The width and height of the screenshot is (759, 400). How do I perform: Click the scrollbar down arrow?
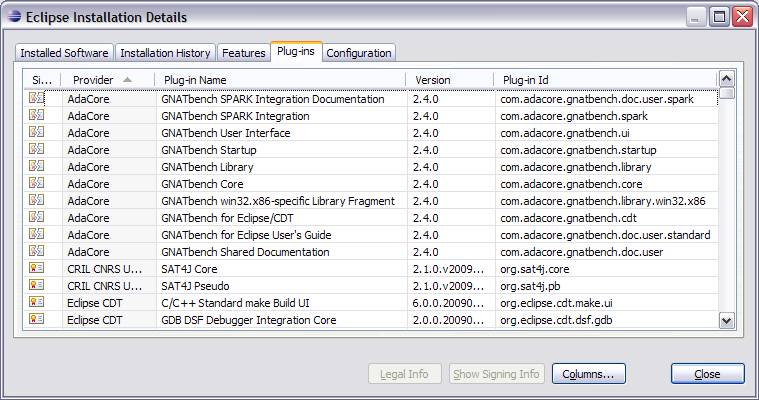pos(727,321)
